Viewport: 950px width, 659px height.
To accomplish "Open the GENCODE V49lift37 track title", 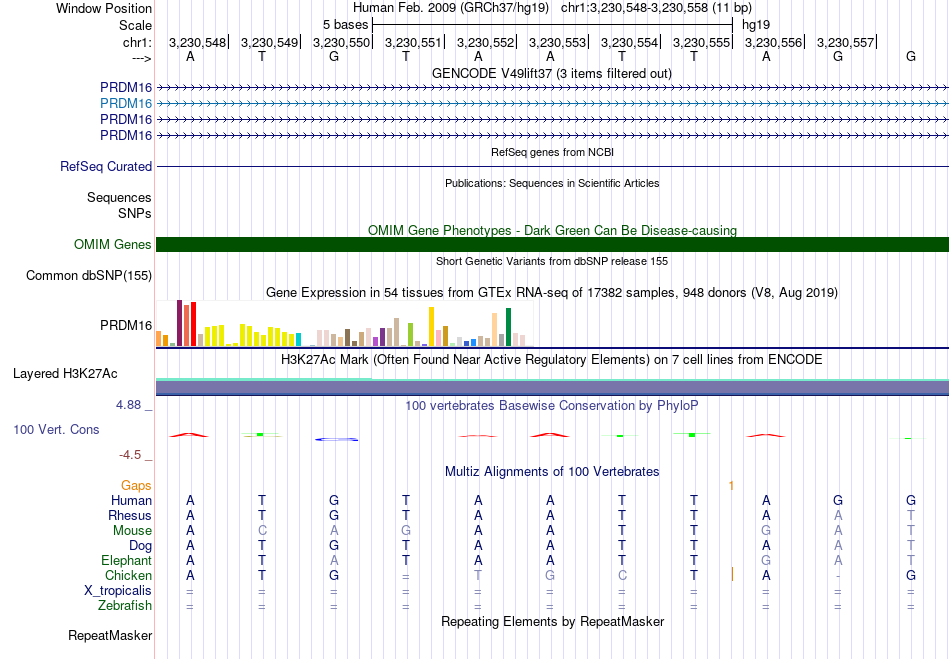I will (551, 73).
